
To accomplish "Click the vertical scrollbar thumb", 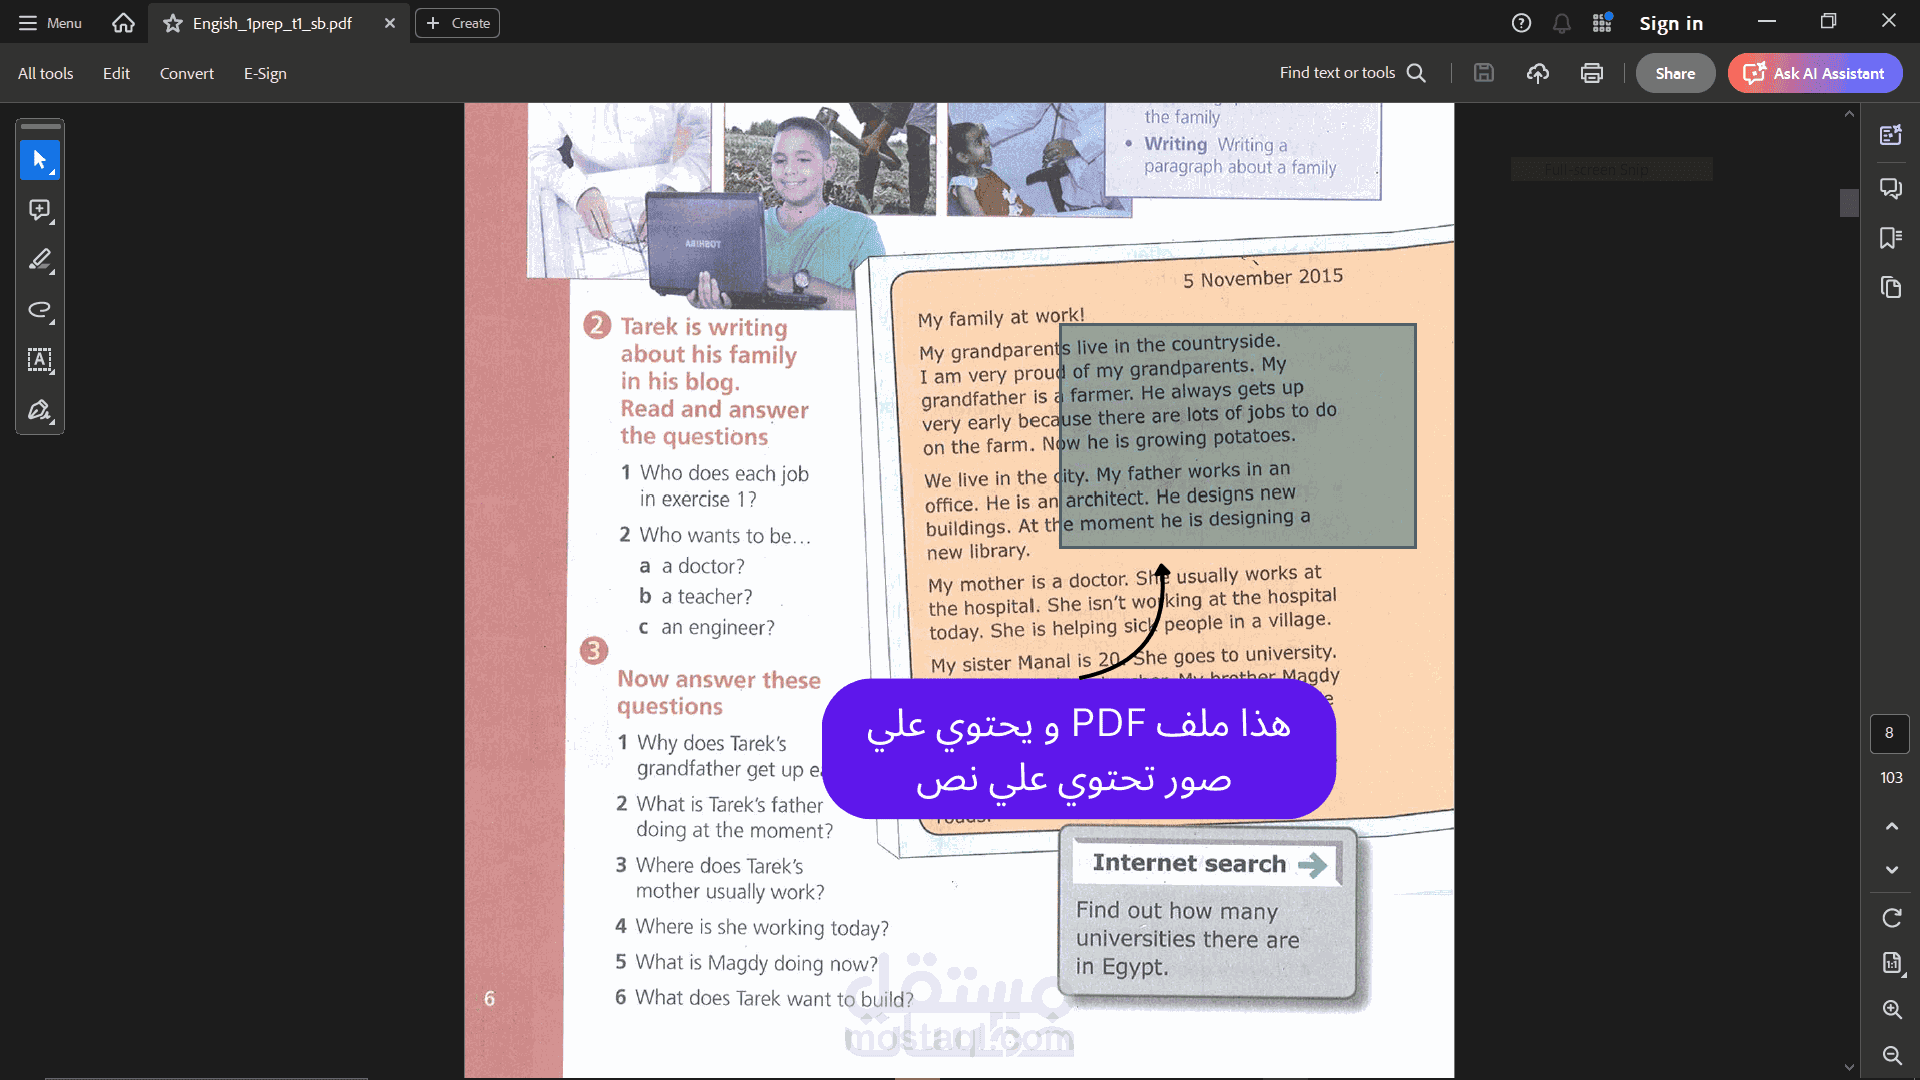I will (x=1849, y=203).
